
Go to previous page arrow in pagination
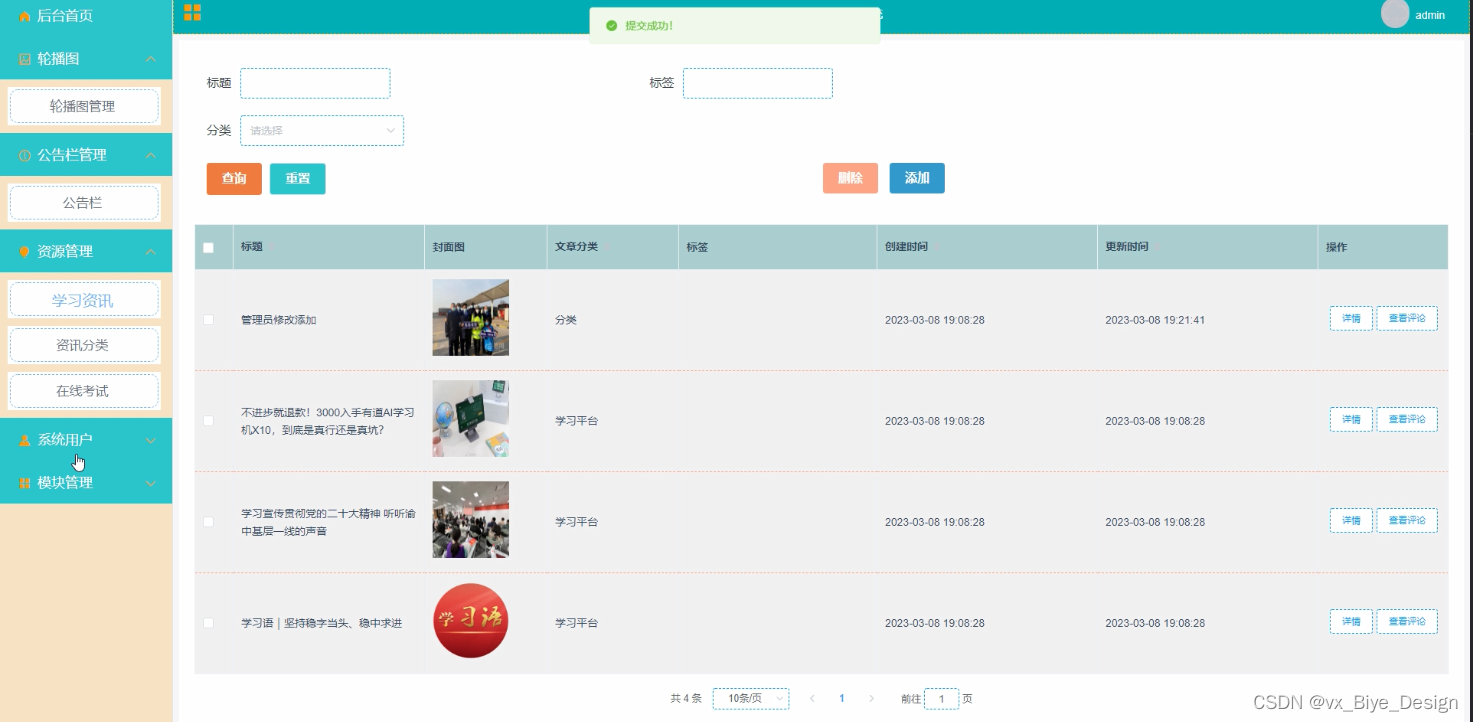(812, 698)
